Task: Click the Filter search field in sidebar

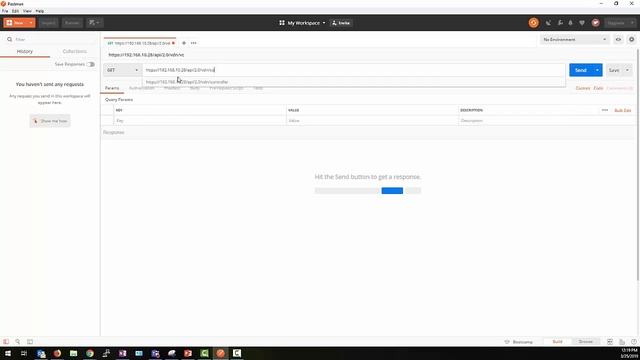Action: (50, 40)
